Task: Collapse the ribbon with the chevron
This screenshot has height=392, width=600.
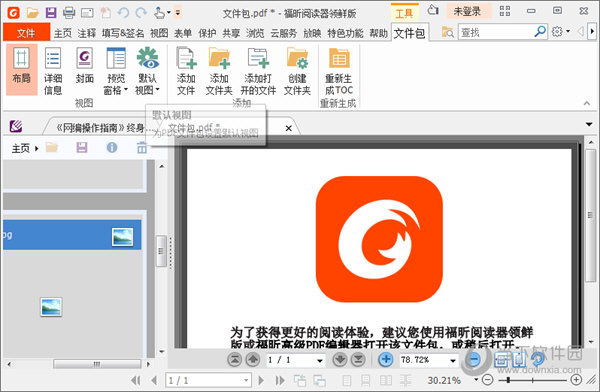Action: pos(587,103)
